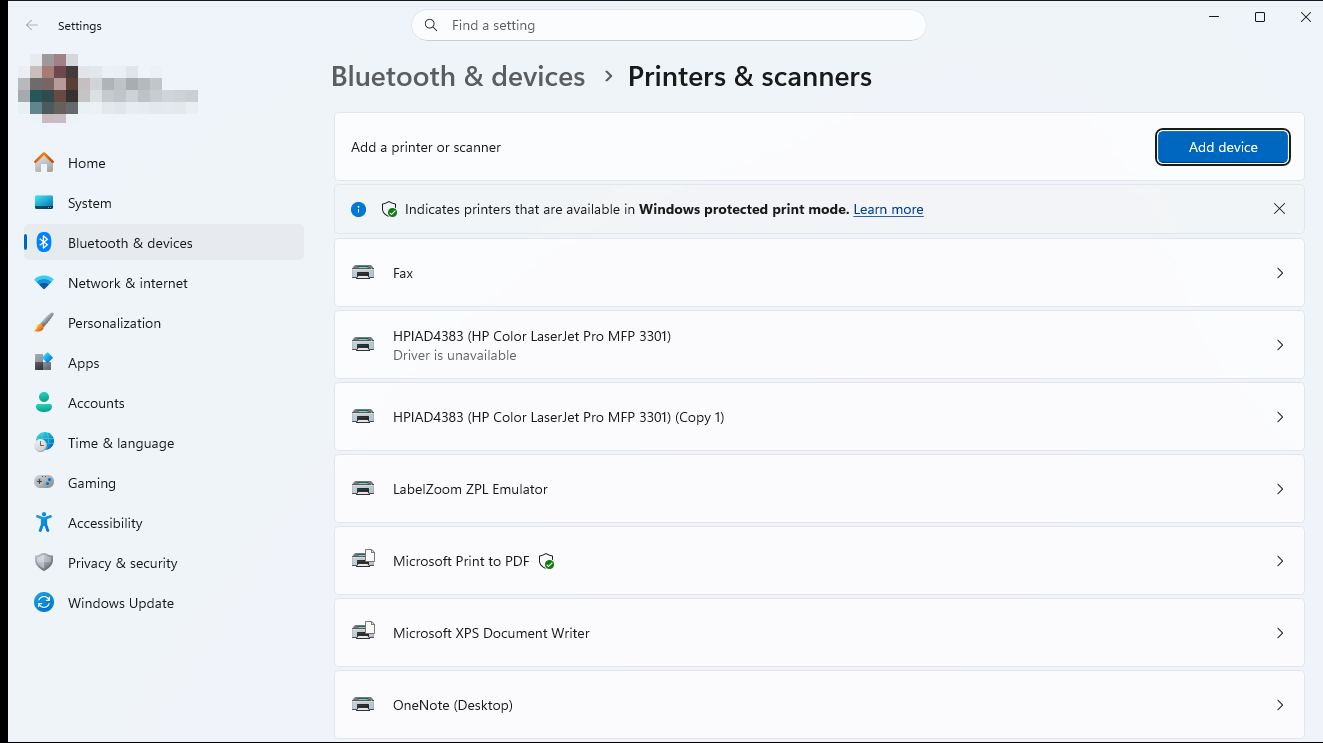Click 'OneNote (Desktop)' name text
The height and width of the screenshot is (743, 1323).
(x=453, y=705)
